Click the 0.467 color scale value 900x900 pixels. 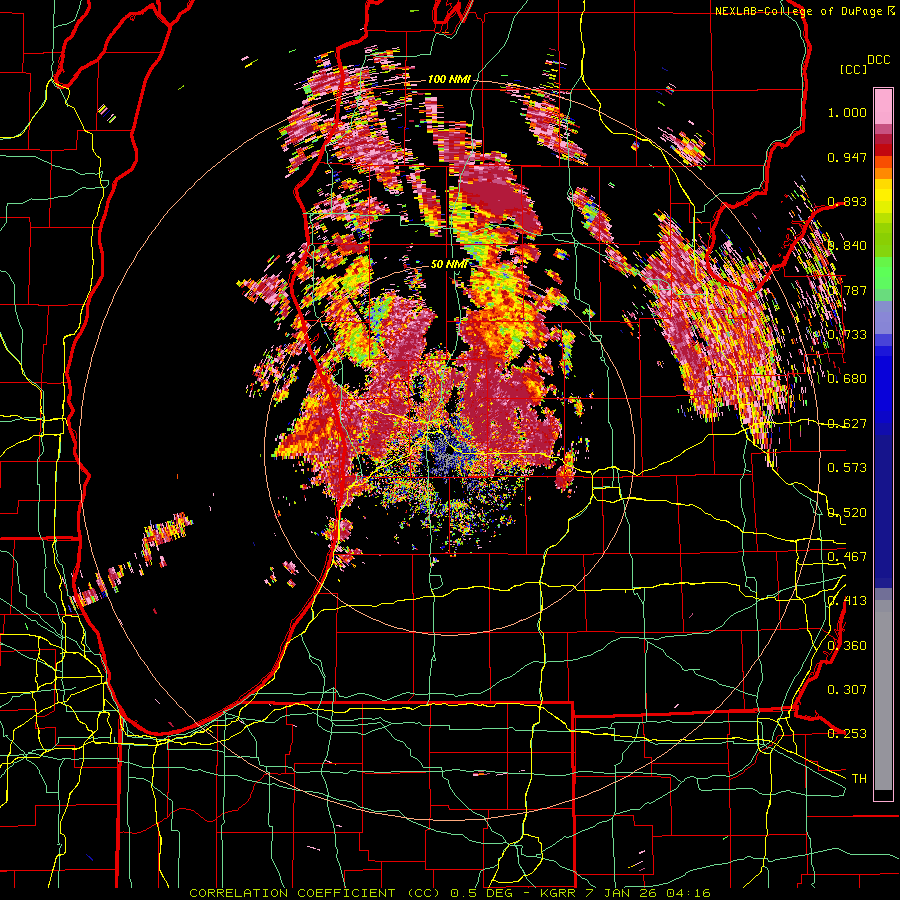(x=847, y=557)
